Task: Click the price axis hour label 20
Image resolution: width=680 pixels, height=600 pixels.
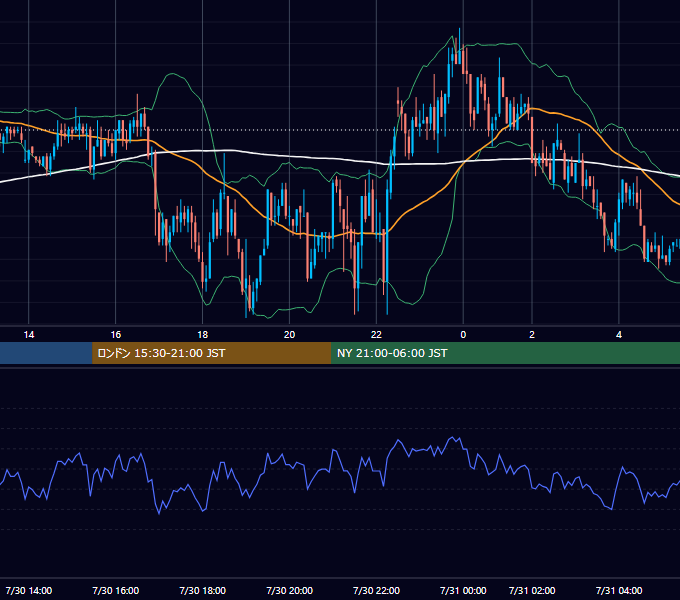Action: (289, 335)
